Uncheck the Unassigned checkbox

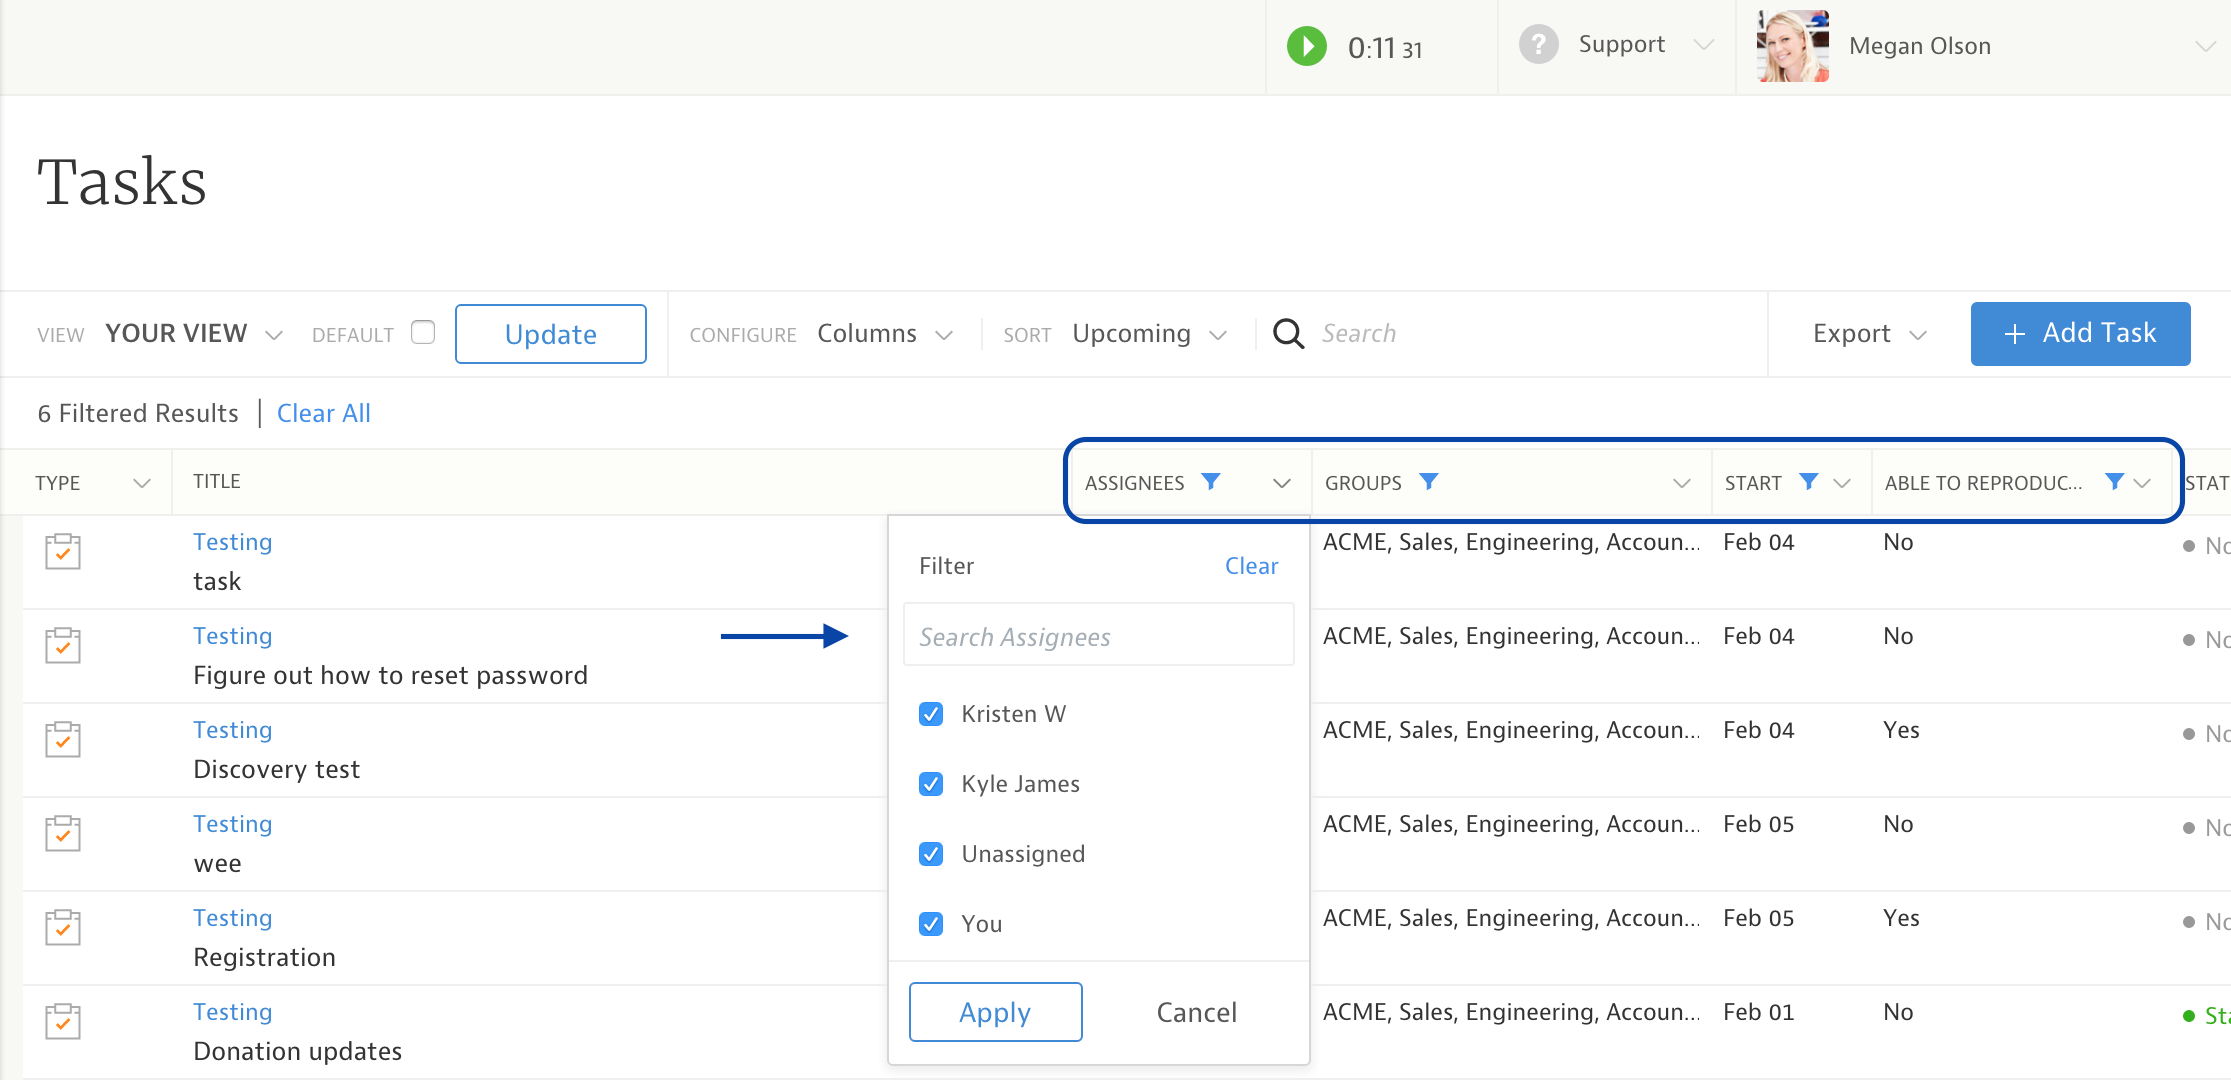[931, 854]
